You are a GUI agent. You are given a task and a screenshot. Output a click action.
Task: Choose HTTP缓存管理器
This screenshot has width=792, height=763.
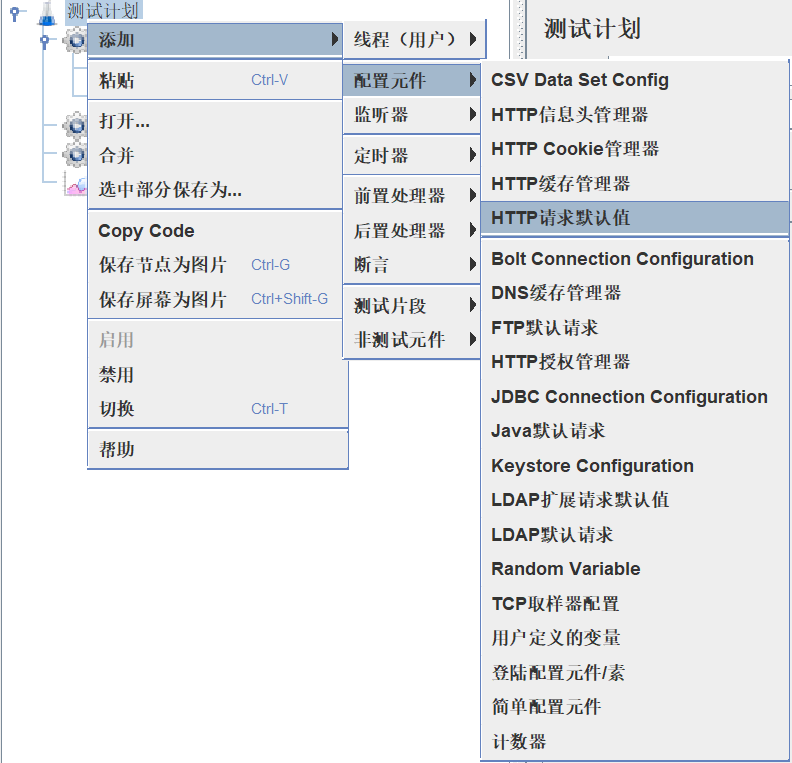pyautogui.click(x=635, y=183)
